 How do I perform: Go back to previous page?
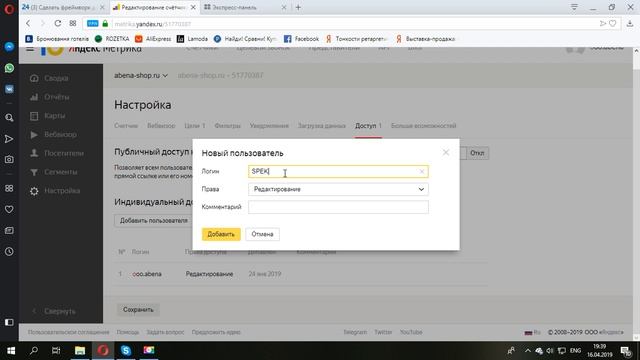point(28,24)
